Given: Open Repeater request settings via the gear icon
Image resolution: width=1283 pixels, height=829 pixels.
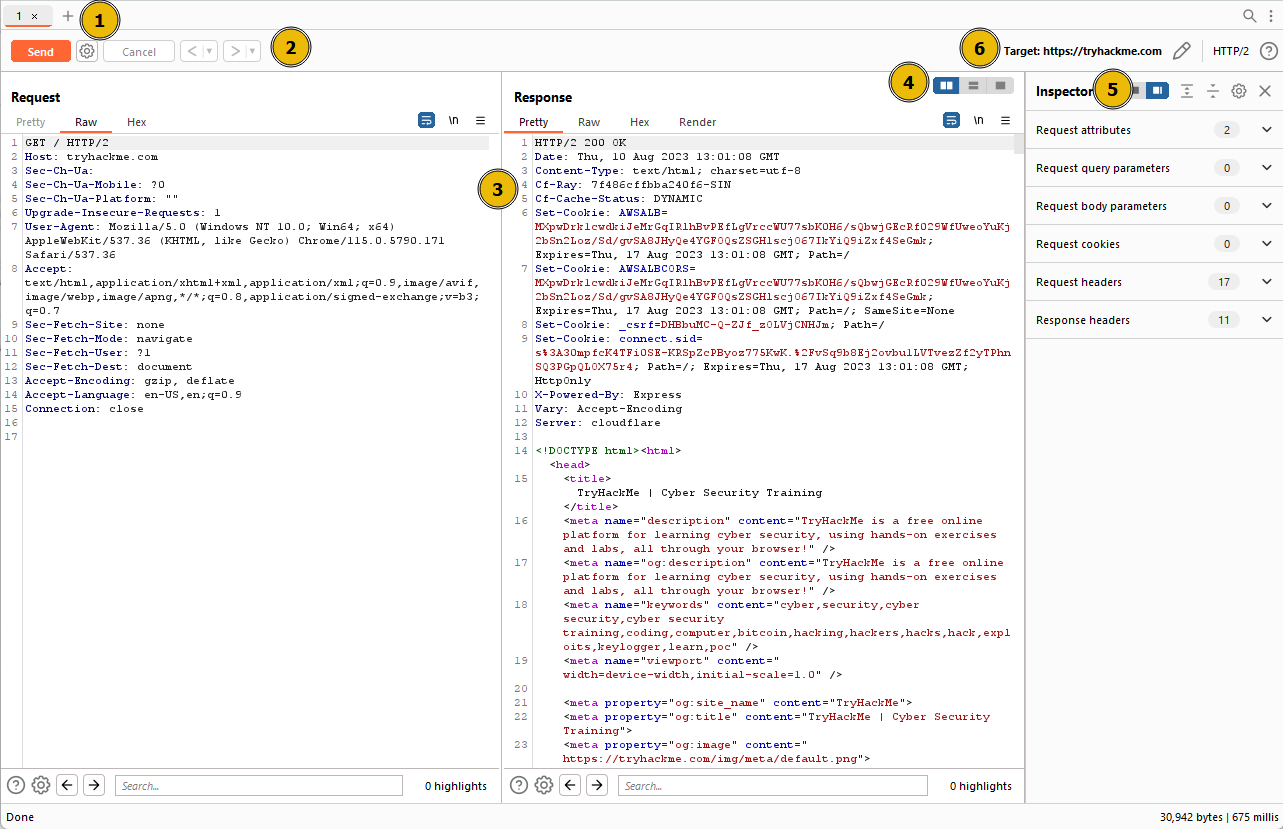Looking at the screenshot, I should point(87,51).
